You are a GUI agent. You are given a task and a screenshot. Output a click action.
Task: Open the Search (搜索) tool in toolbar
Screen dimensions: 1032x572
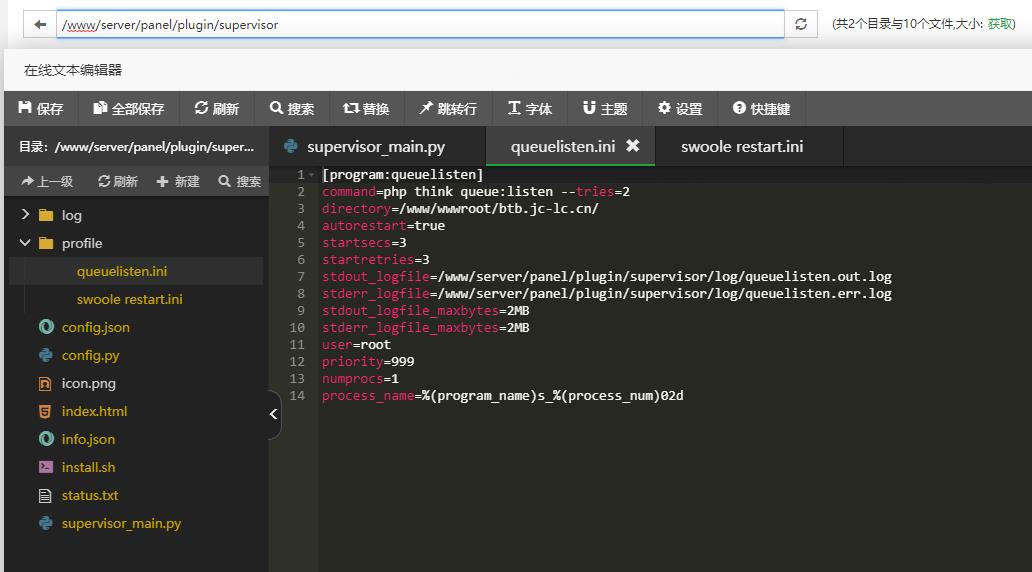pos(291,109)
